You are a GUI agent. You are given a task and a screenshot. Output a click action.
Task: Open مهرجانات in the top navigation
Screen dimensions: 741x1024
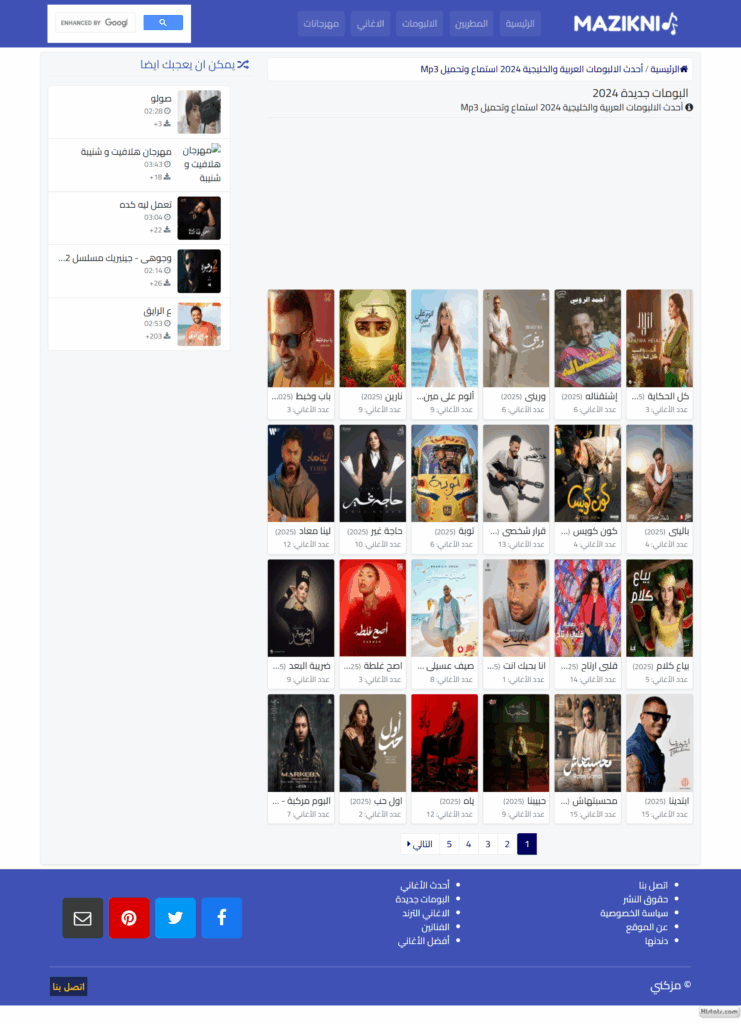[x=321, y=24]
